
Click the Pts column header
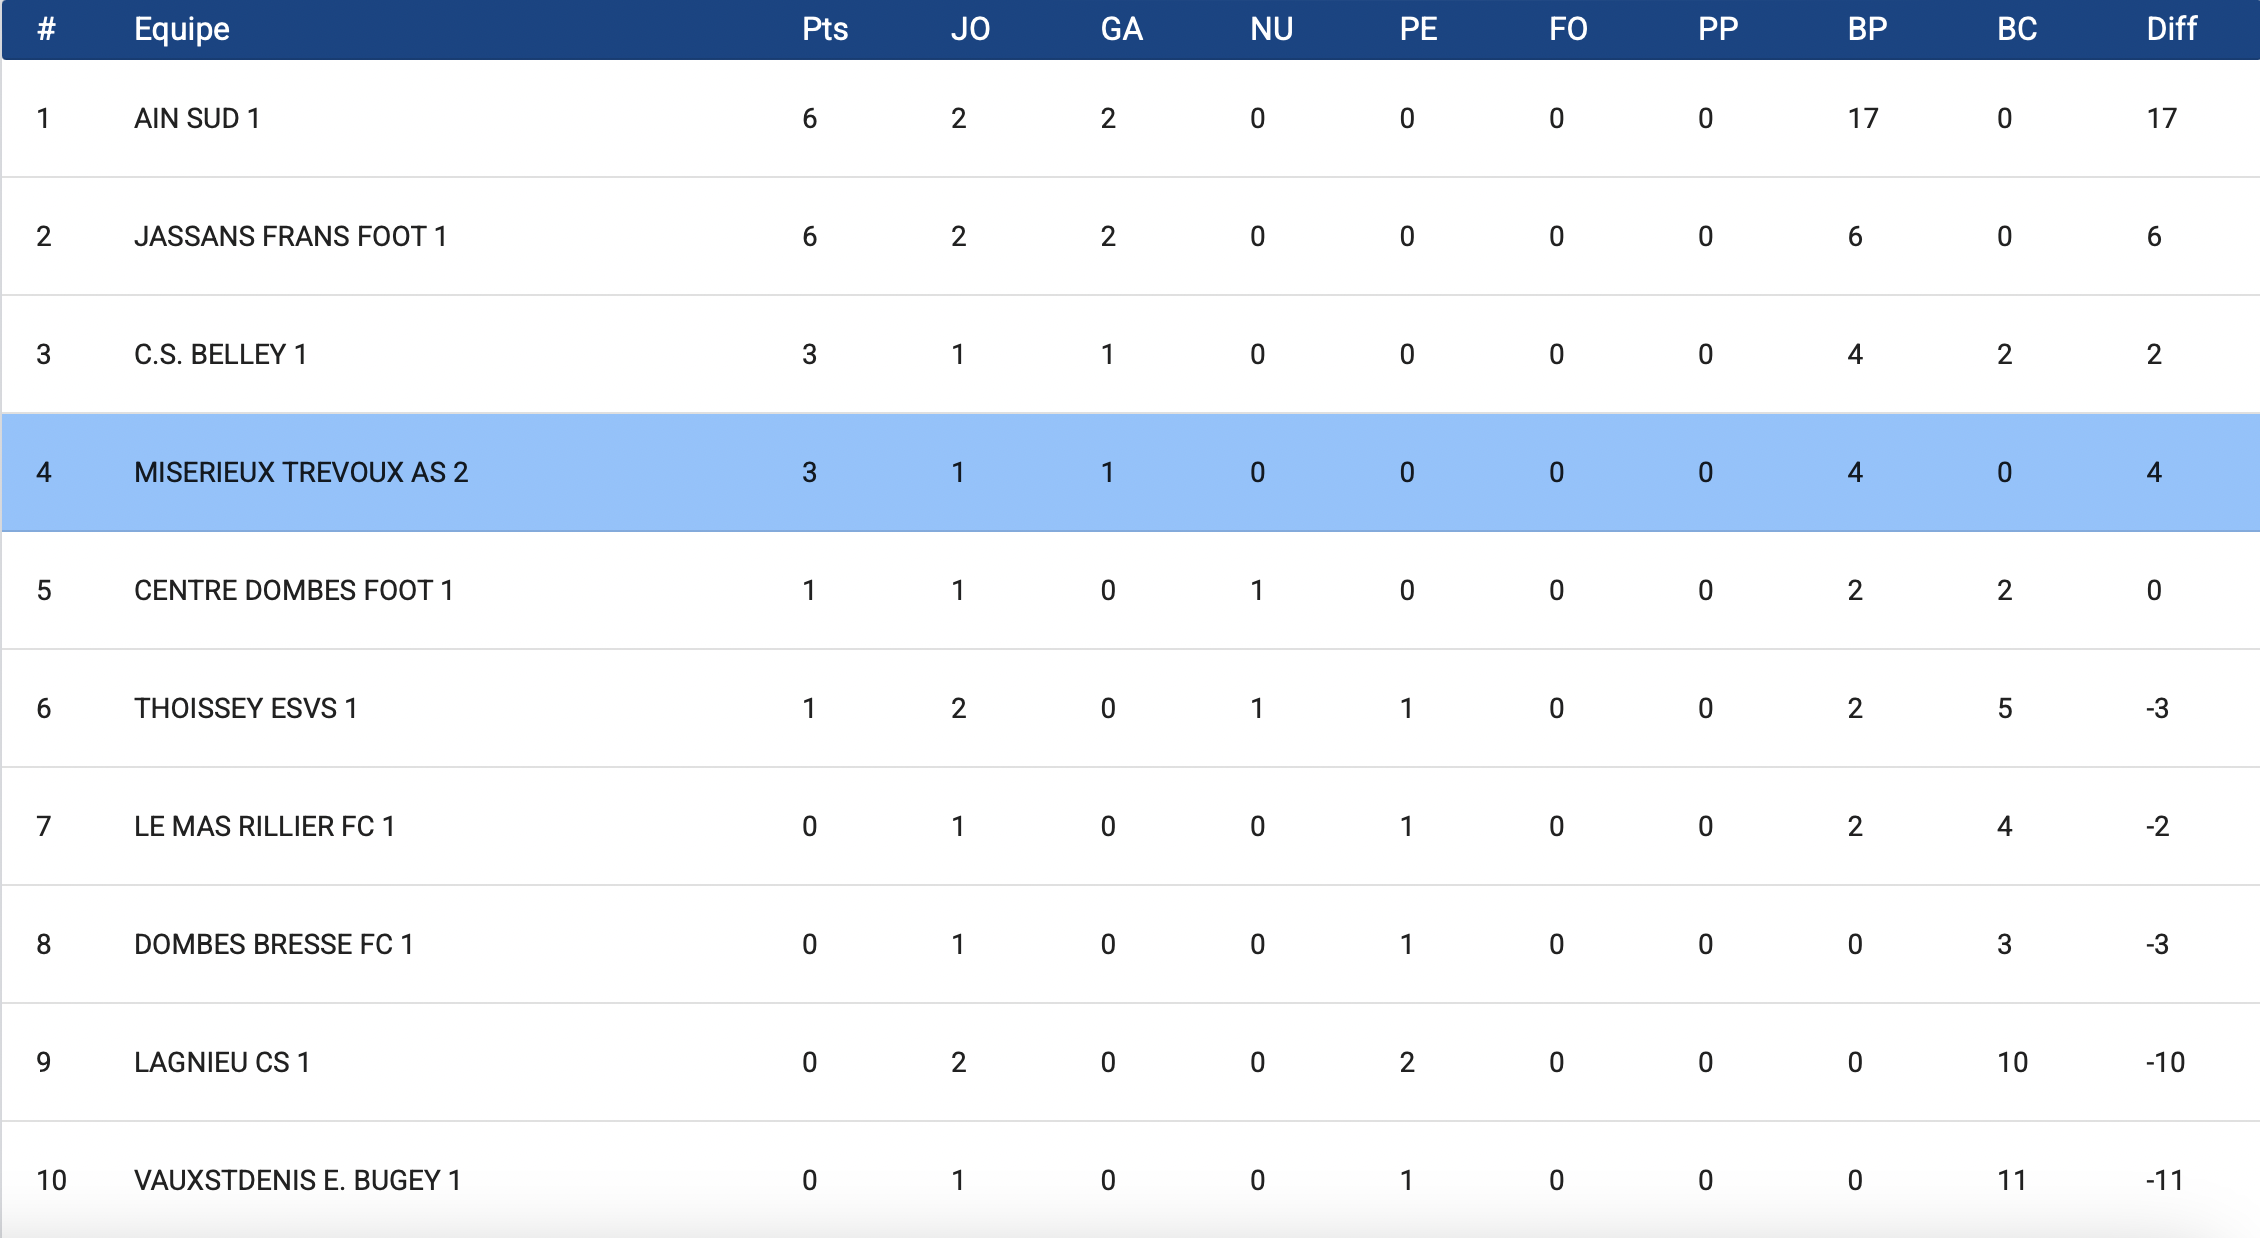[825, 29]
